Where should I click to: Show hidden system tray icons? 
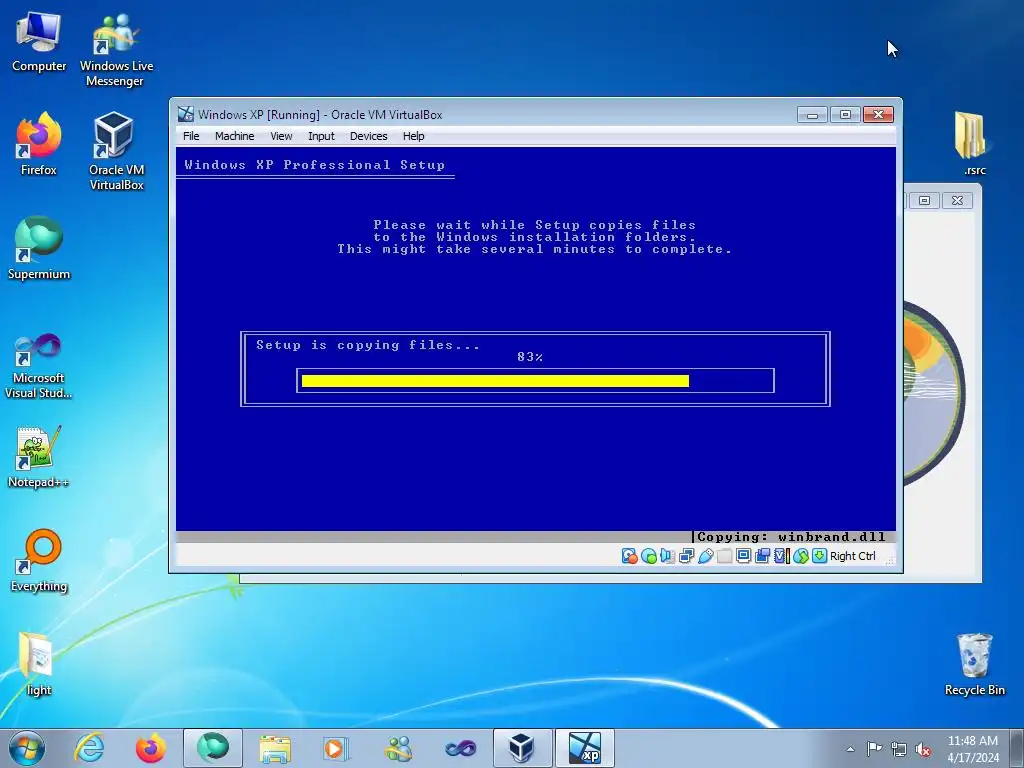point(850,749)
